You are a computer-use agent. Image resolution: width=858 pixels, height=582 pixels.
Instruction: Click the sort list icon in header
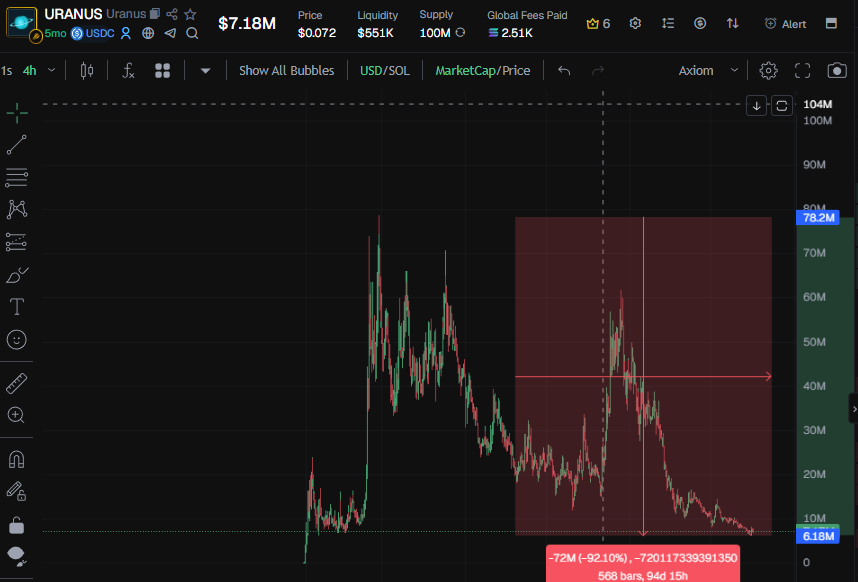pyautogui.click(x=668, y=23)
